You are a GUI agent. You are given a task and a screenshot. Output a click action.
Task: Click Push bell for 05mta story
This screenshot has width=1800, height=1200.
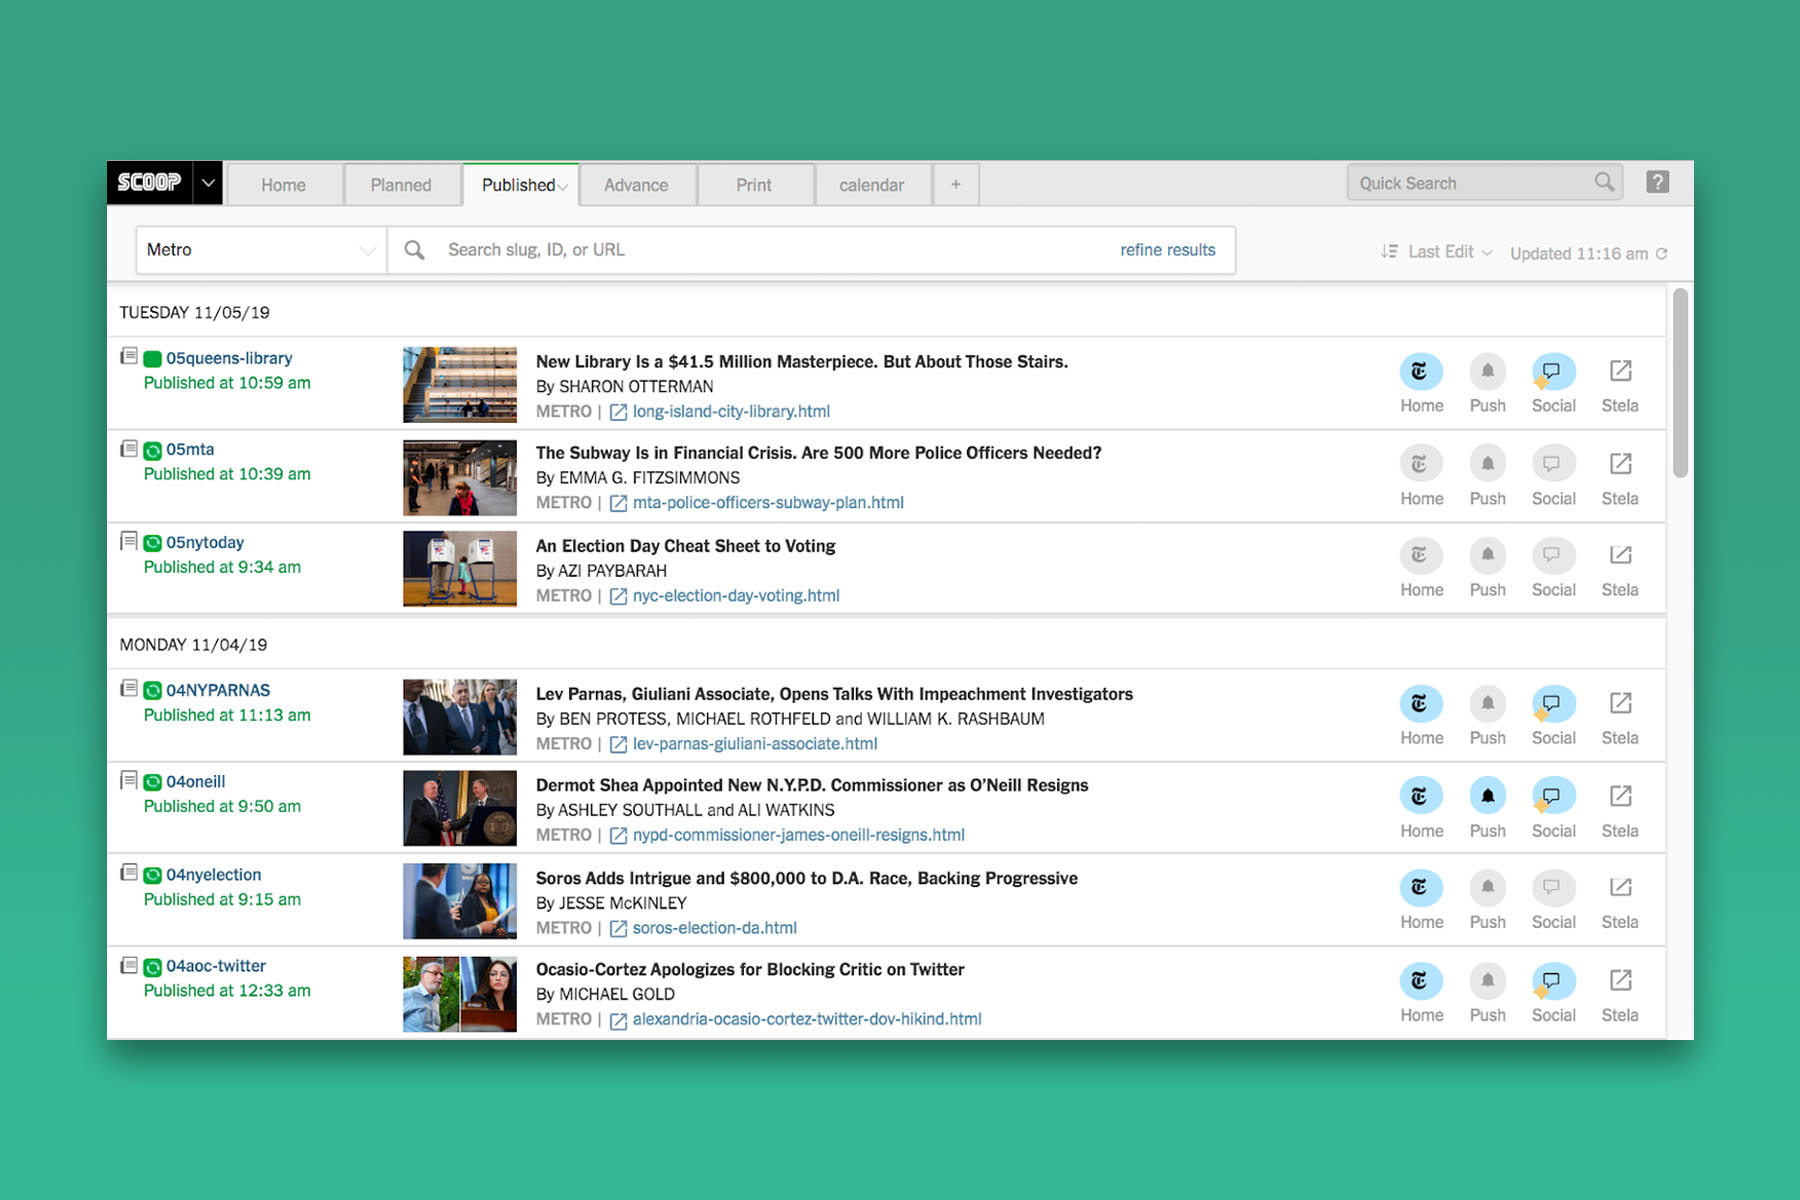(1487, 464)
